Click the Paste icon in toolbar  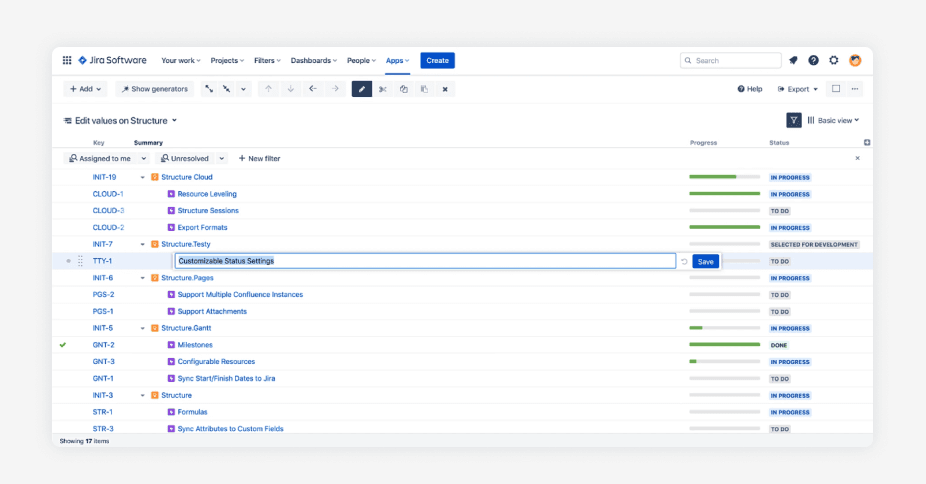click(x=424, y=89)
